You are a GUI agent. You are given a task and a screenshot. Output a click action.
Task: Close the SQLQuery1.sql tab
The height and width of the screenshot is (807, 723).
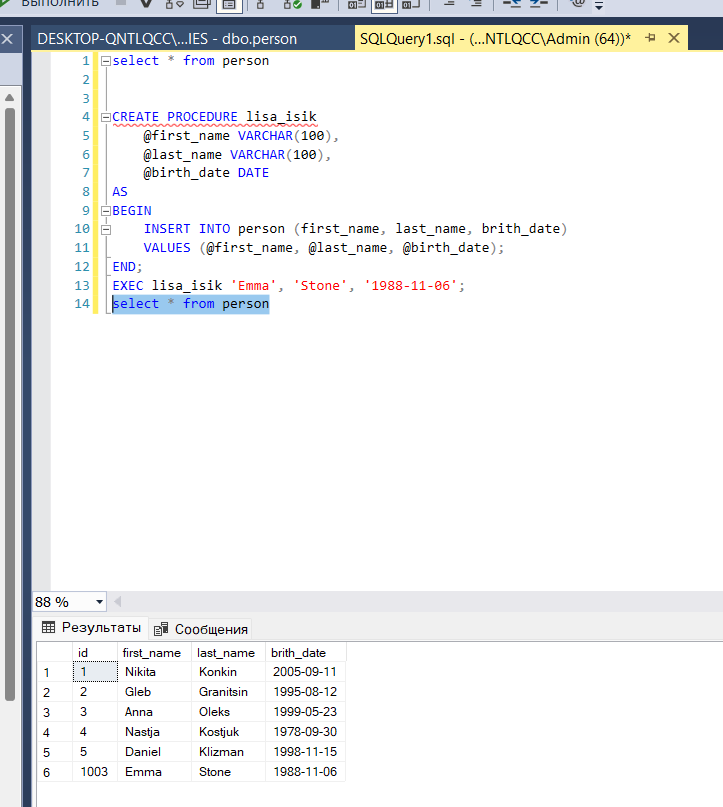click(674, 38)
